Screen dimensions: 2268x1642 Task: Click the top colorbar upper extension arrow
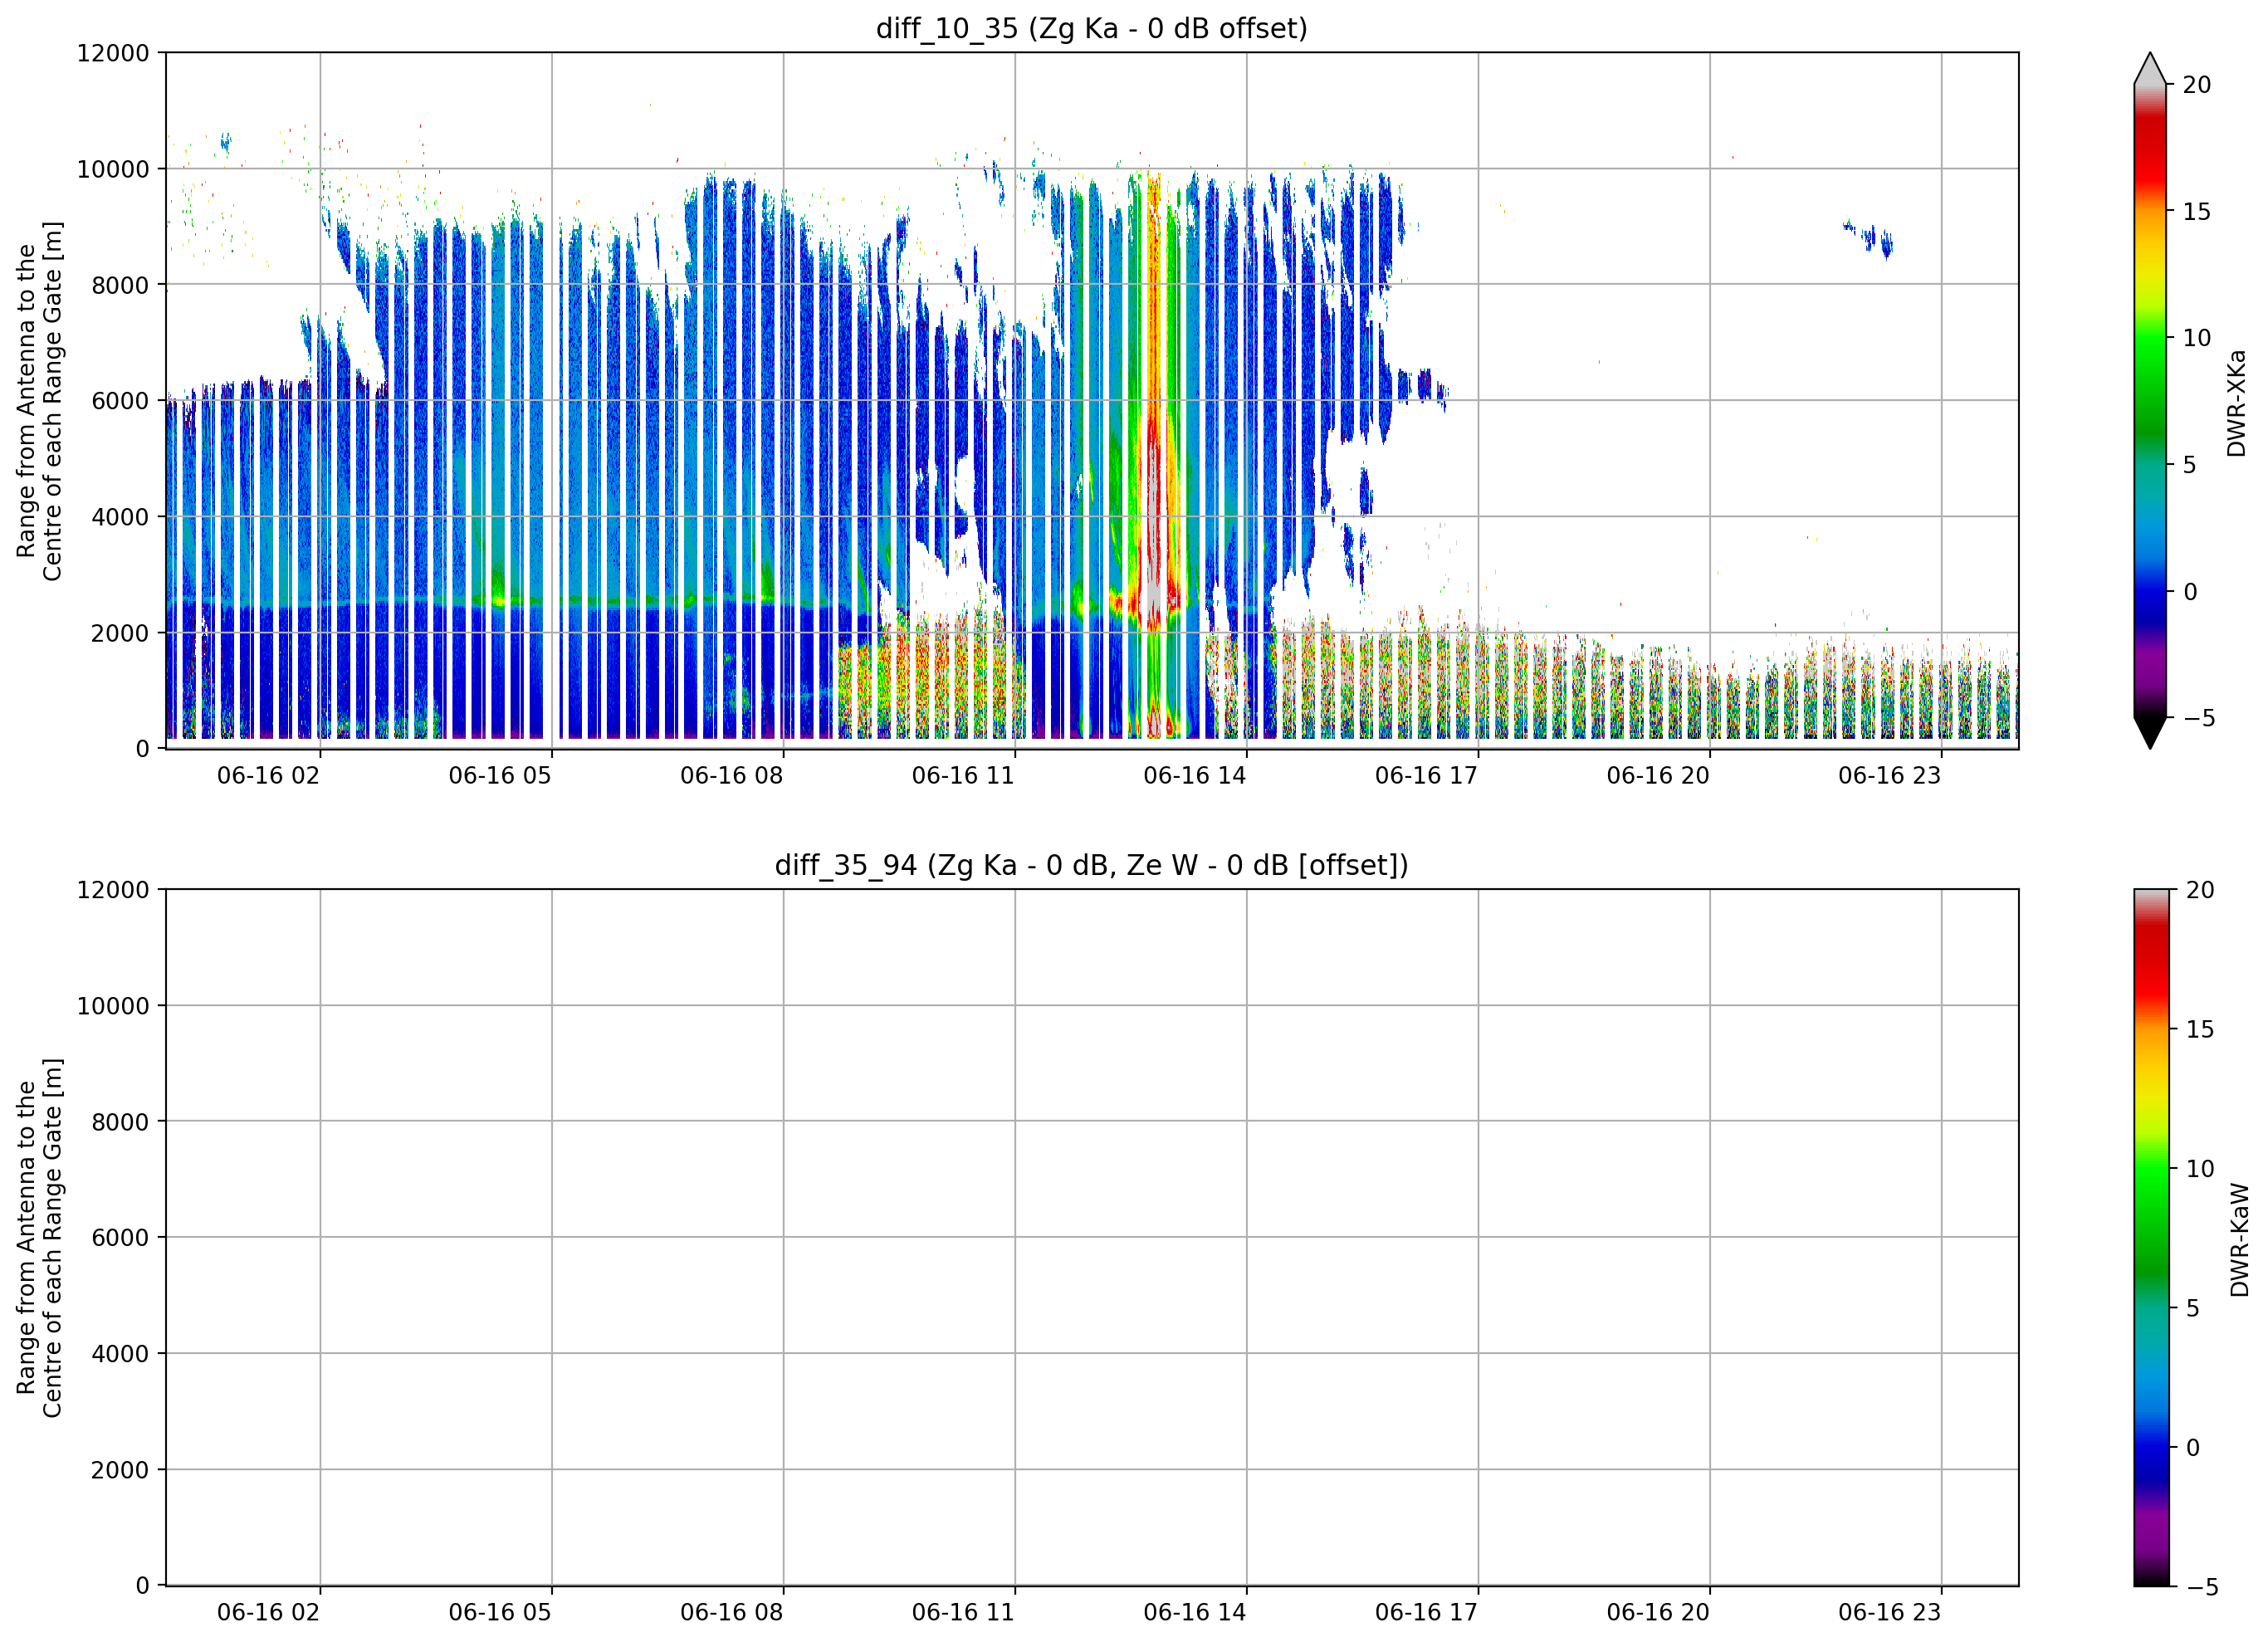click(2150, 69)
